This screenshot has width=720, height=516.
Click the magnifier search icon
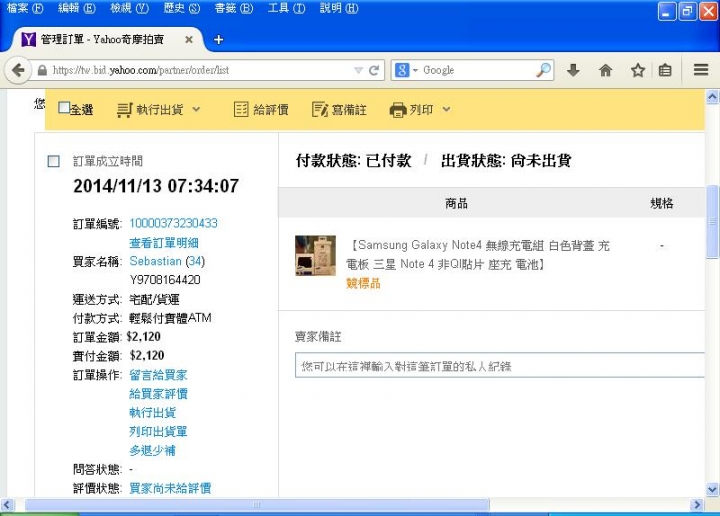click(543, 70)
